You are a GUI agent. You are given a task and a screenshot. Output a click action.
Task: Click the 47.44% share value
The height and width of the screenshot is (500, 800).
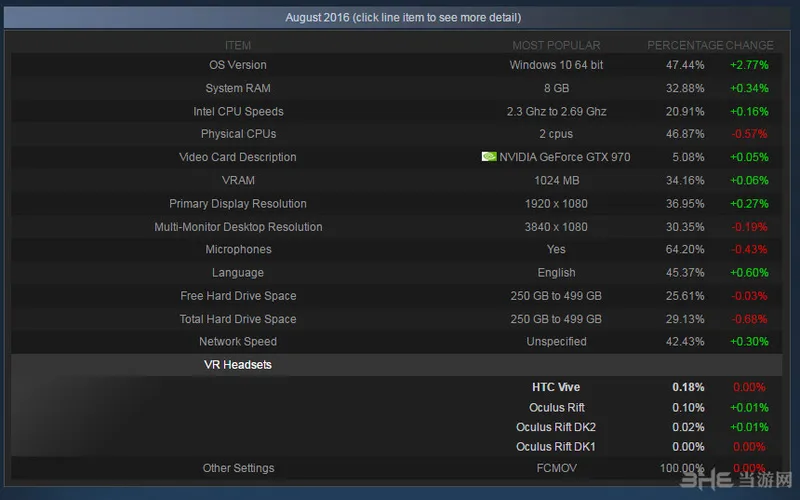click(x=685, y=65)
